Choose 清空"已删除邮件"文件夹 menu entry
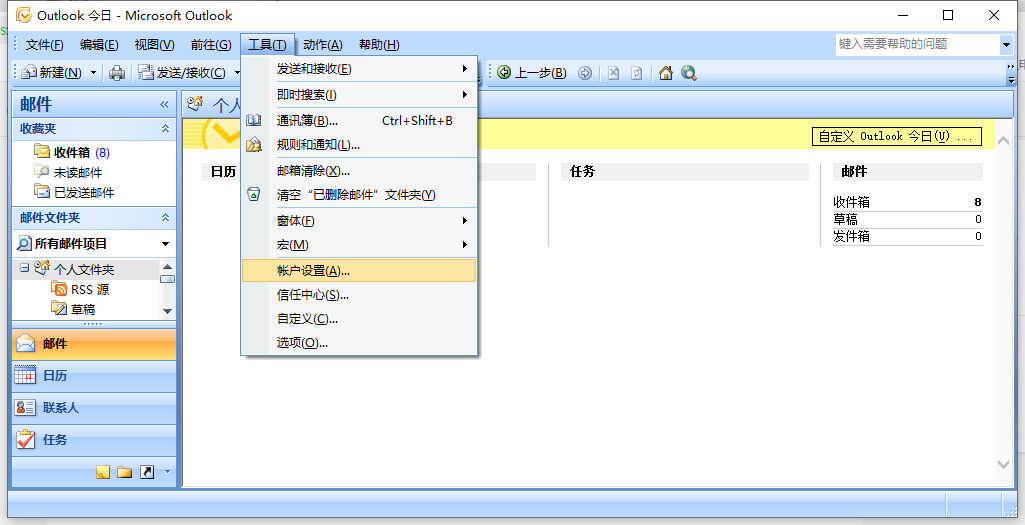1025x525 pixels. [x=360, y=195]
